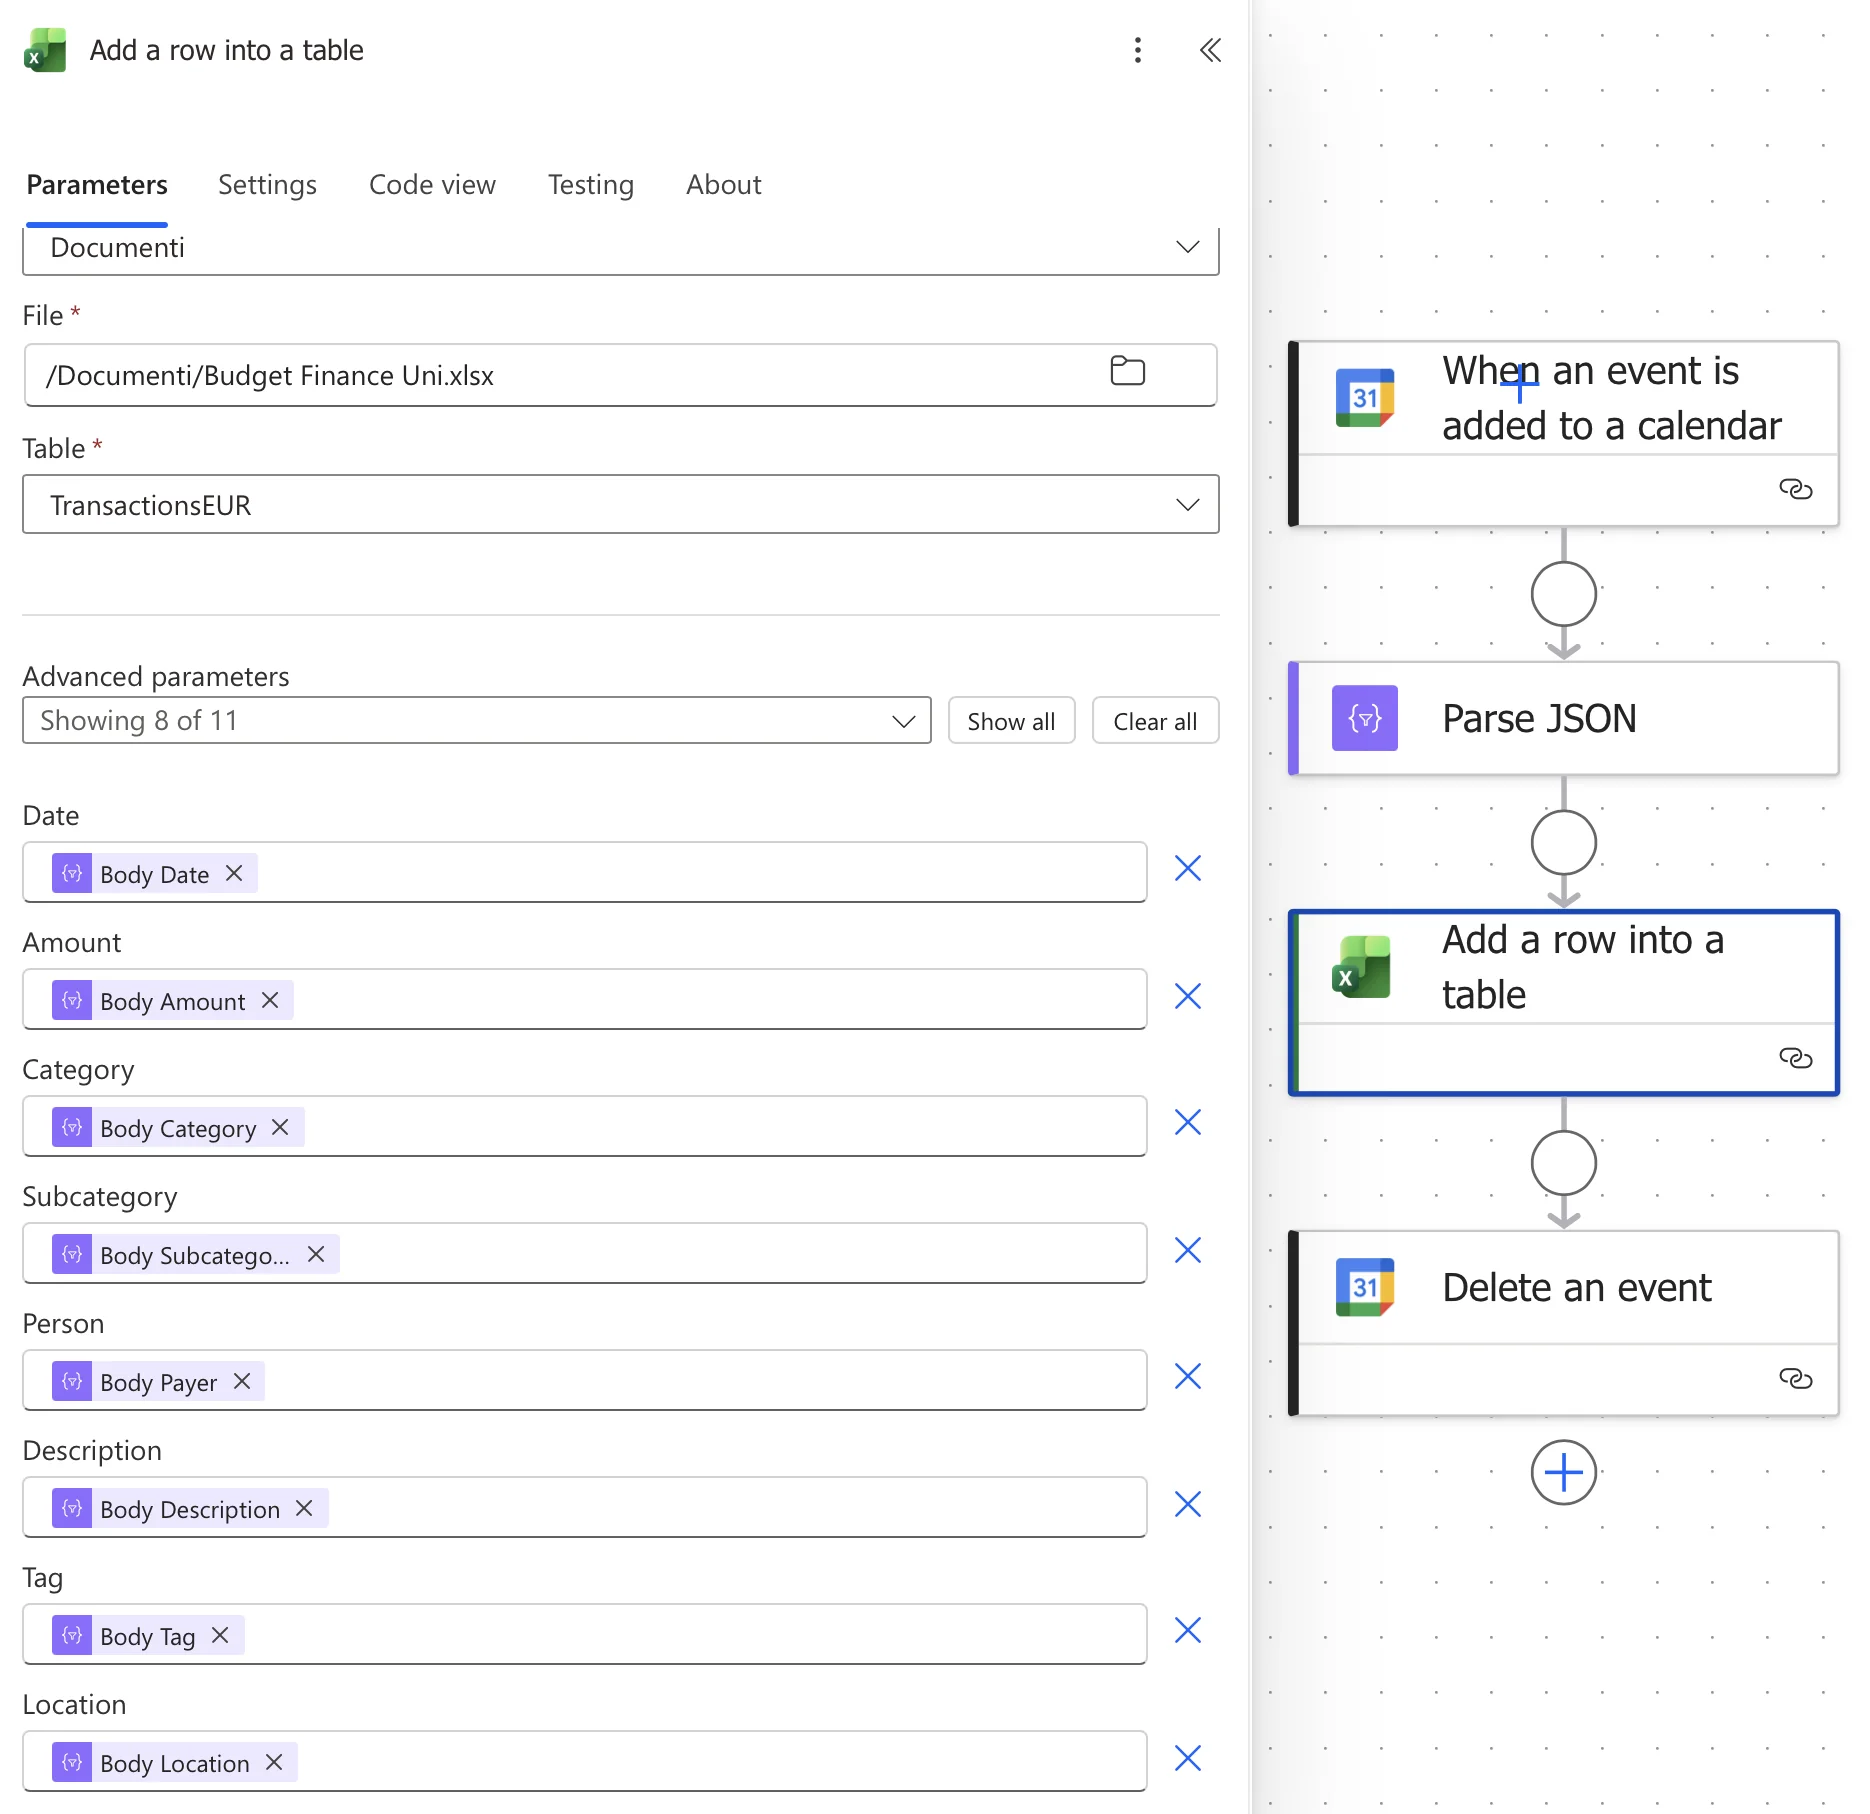
Task: Delete the Body Location token
Action: [274, 1762]
